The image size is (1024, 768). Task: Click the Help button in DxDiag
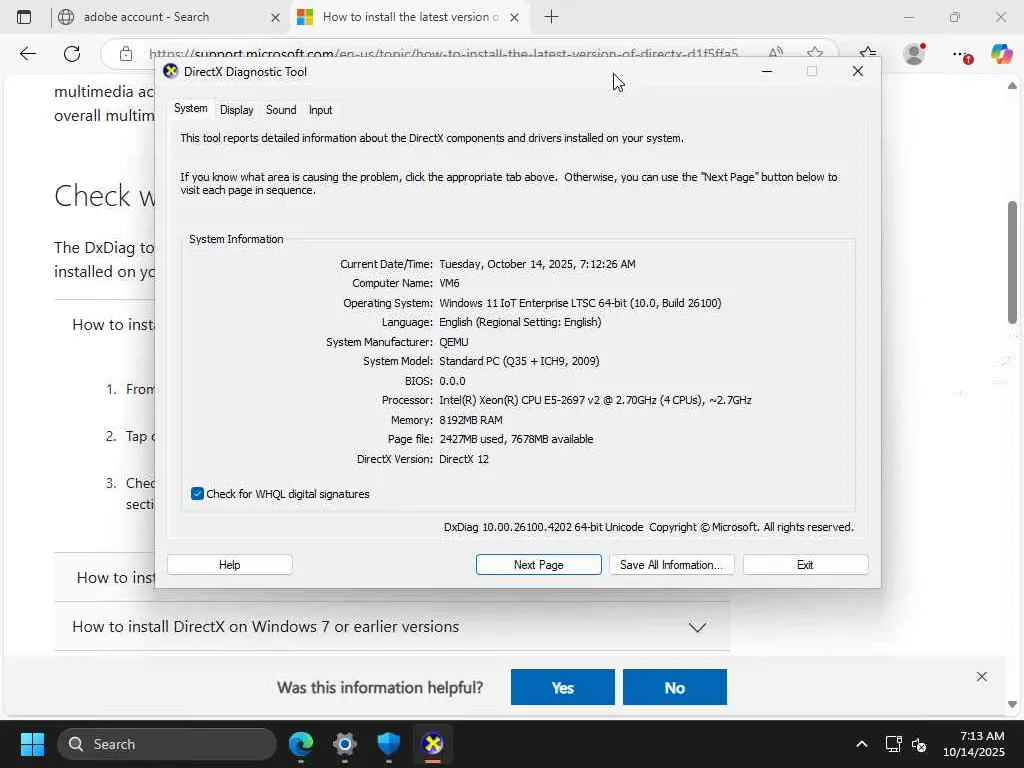[x=229, y=565]
